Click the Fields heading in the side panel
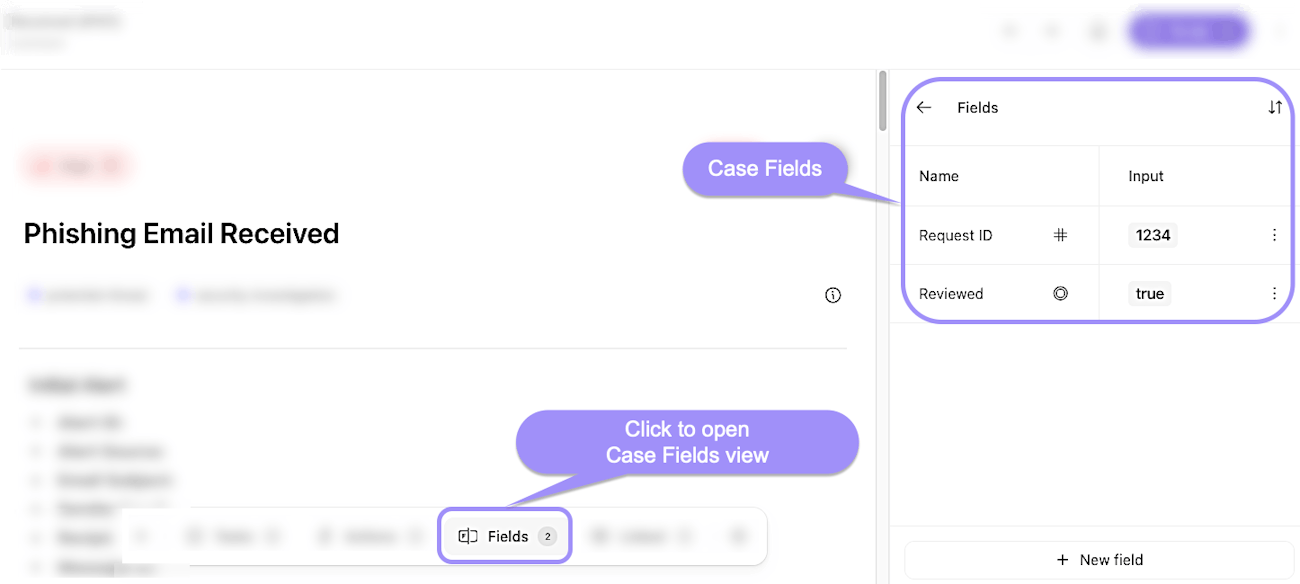 point(977,108)
